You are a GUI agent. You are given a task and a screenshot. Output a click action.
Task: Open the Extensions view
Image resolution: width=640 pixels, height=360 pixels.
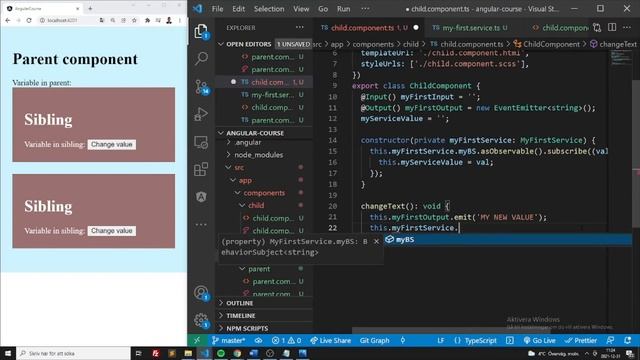click(x=201, y=169)
